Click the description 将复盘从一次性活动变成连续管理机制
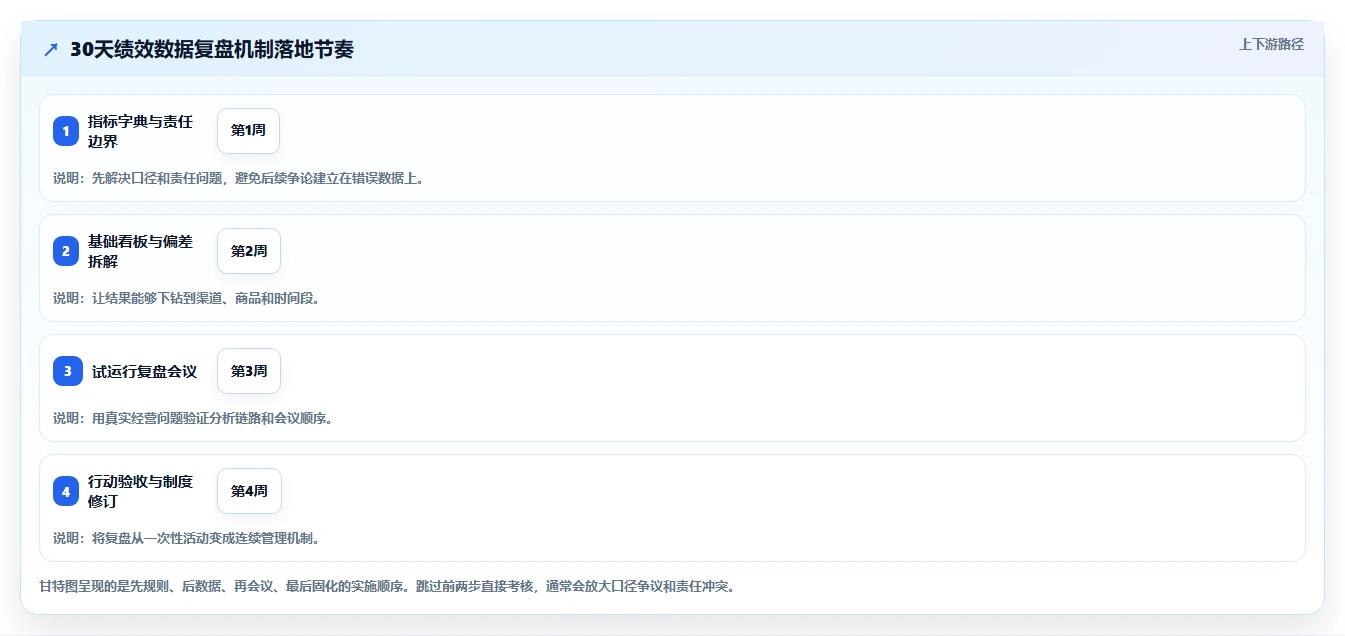The height and width of the screenshot is (636, 1345). click(x=186, y=538)
